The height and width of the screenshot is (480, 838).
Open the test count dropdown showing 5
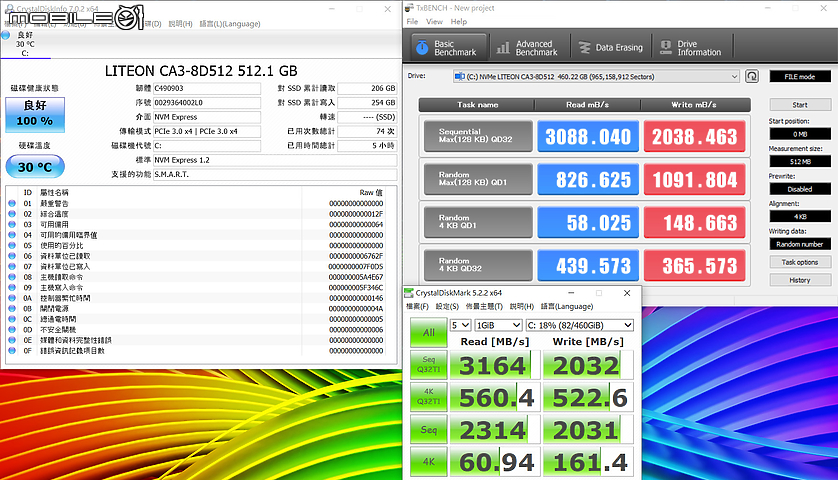tap(460, 325)
